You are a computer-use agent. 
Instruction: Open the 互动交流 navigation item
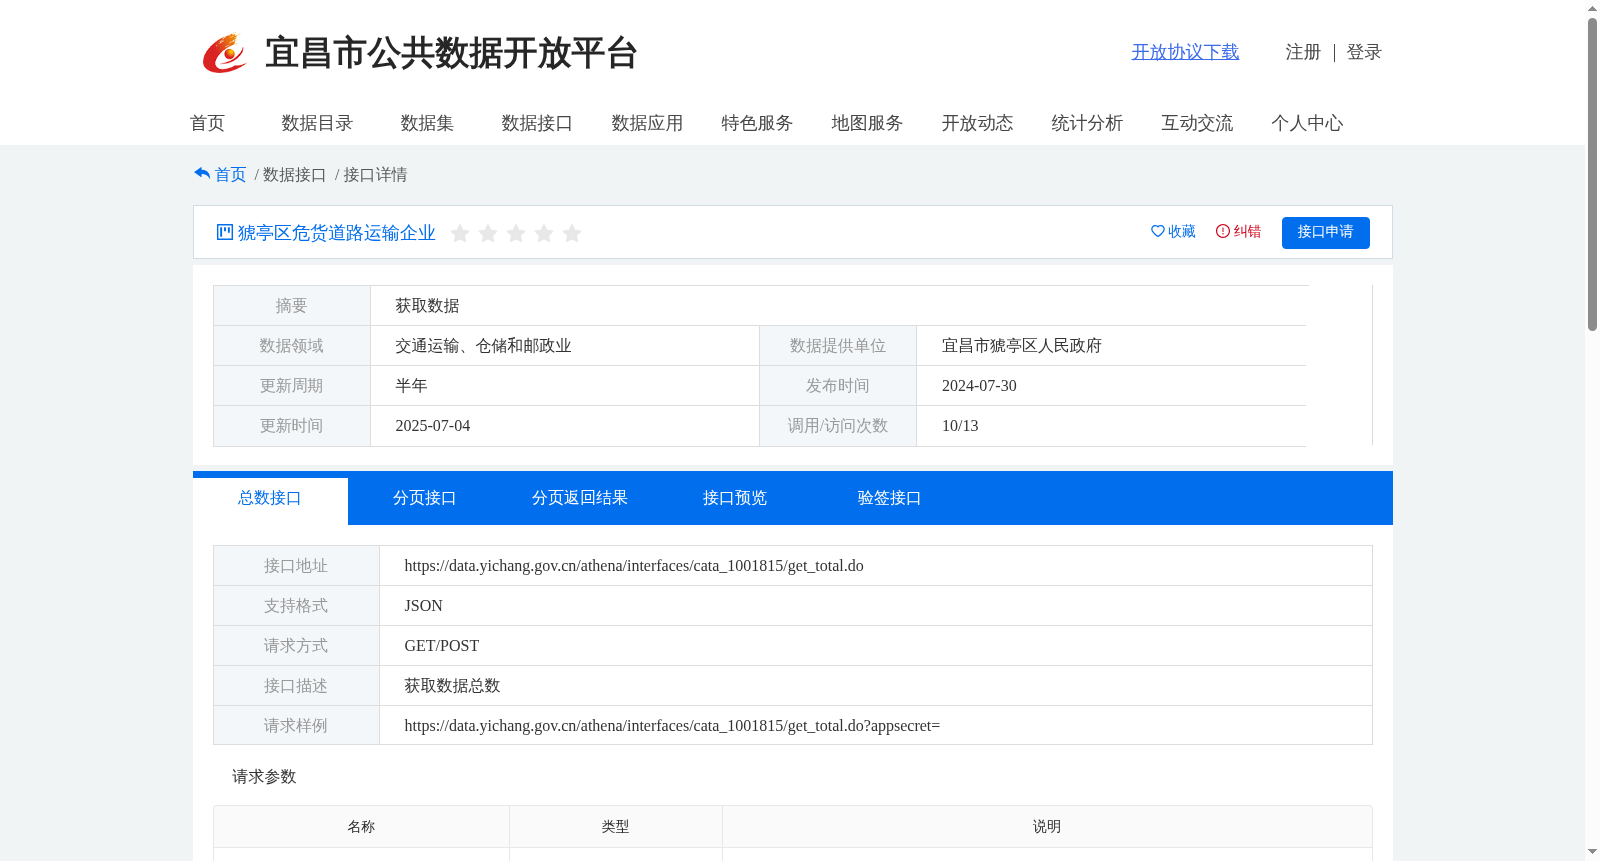point(1197,123)
